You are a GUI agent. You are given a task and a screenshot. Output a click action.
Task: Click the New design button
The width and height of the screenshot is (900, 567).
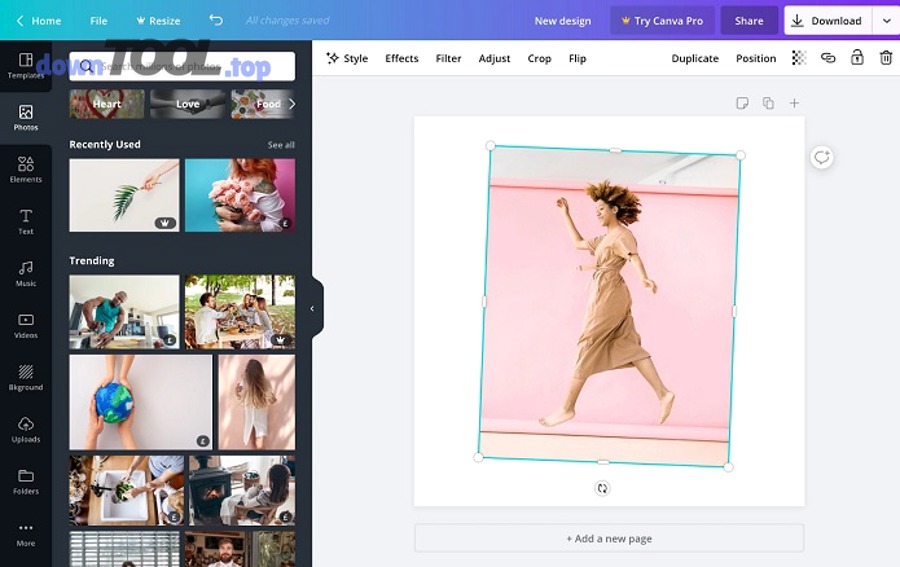562,21
